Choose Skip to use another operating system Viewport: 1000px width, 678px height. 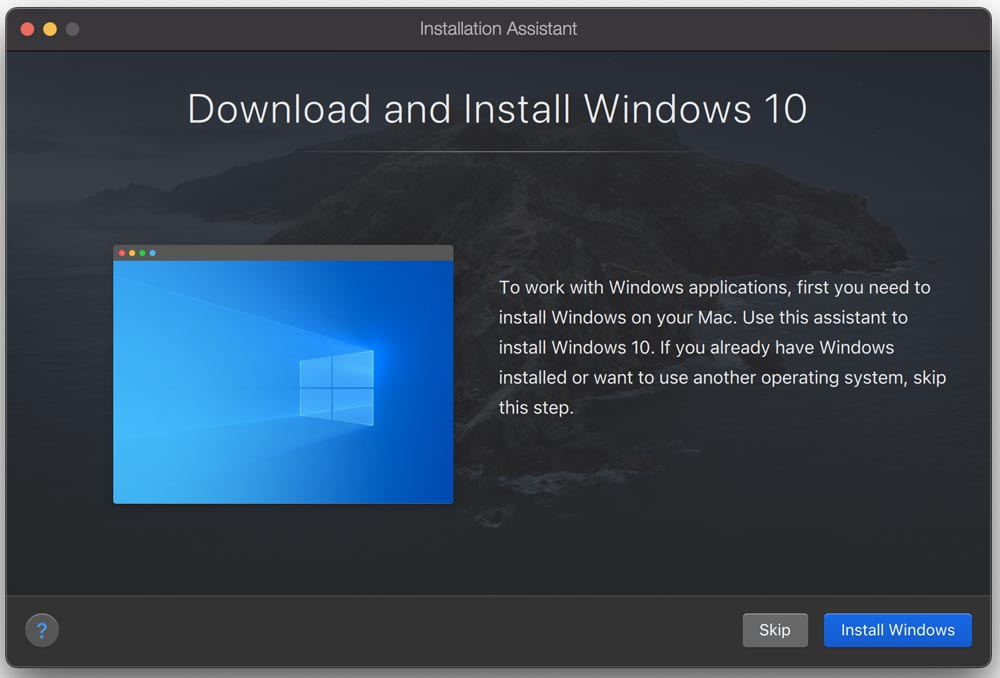(x=775, y=630)
